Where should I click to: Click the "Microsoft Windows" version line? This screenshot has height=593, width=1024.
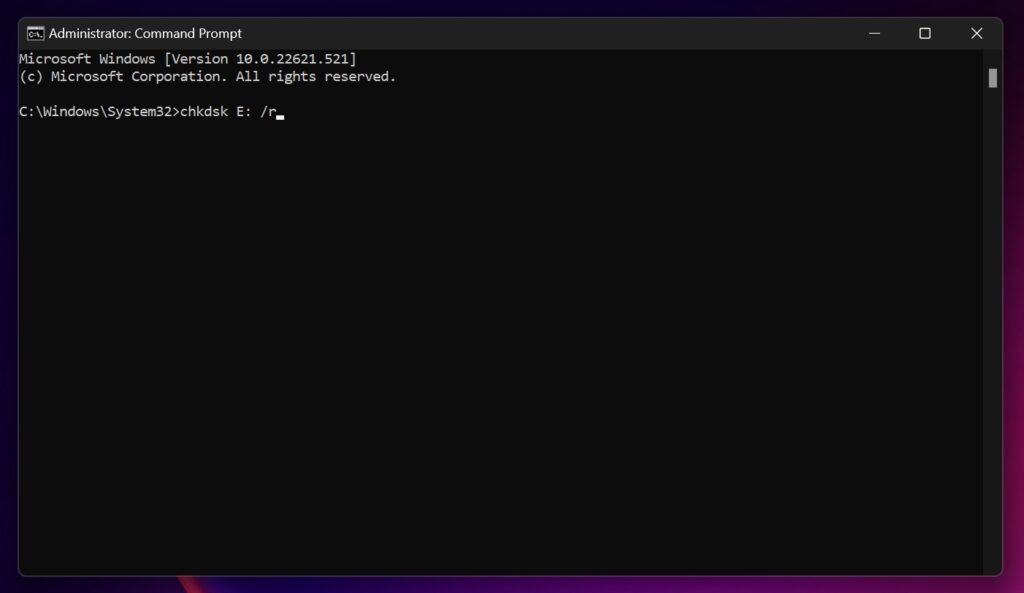click(x=87, y=59)
